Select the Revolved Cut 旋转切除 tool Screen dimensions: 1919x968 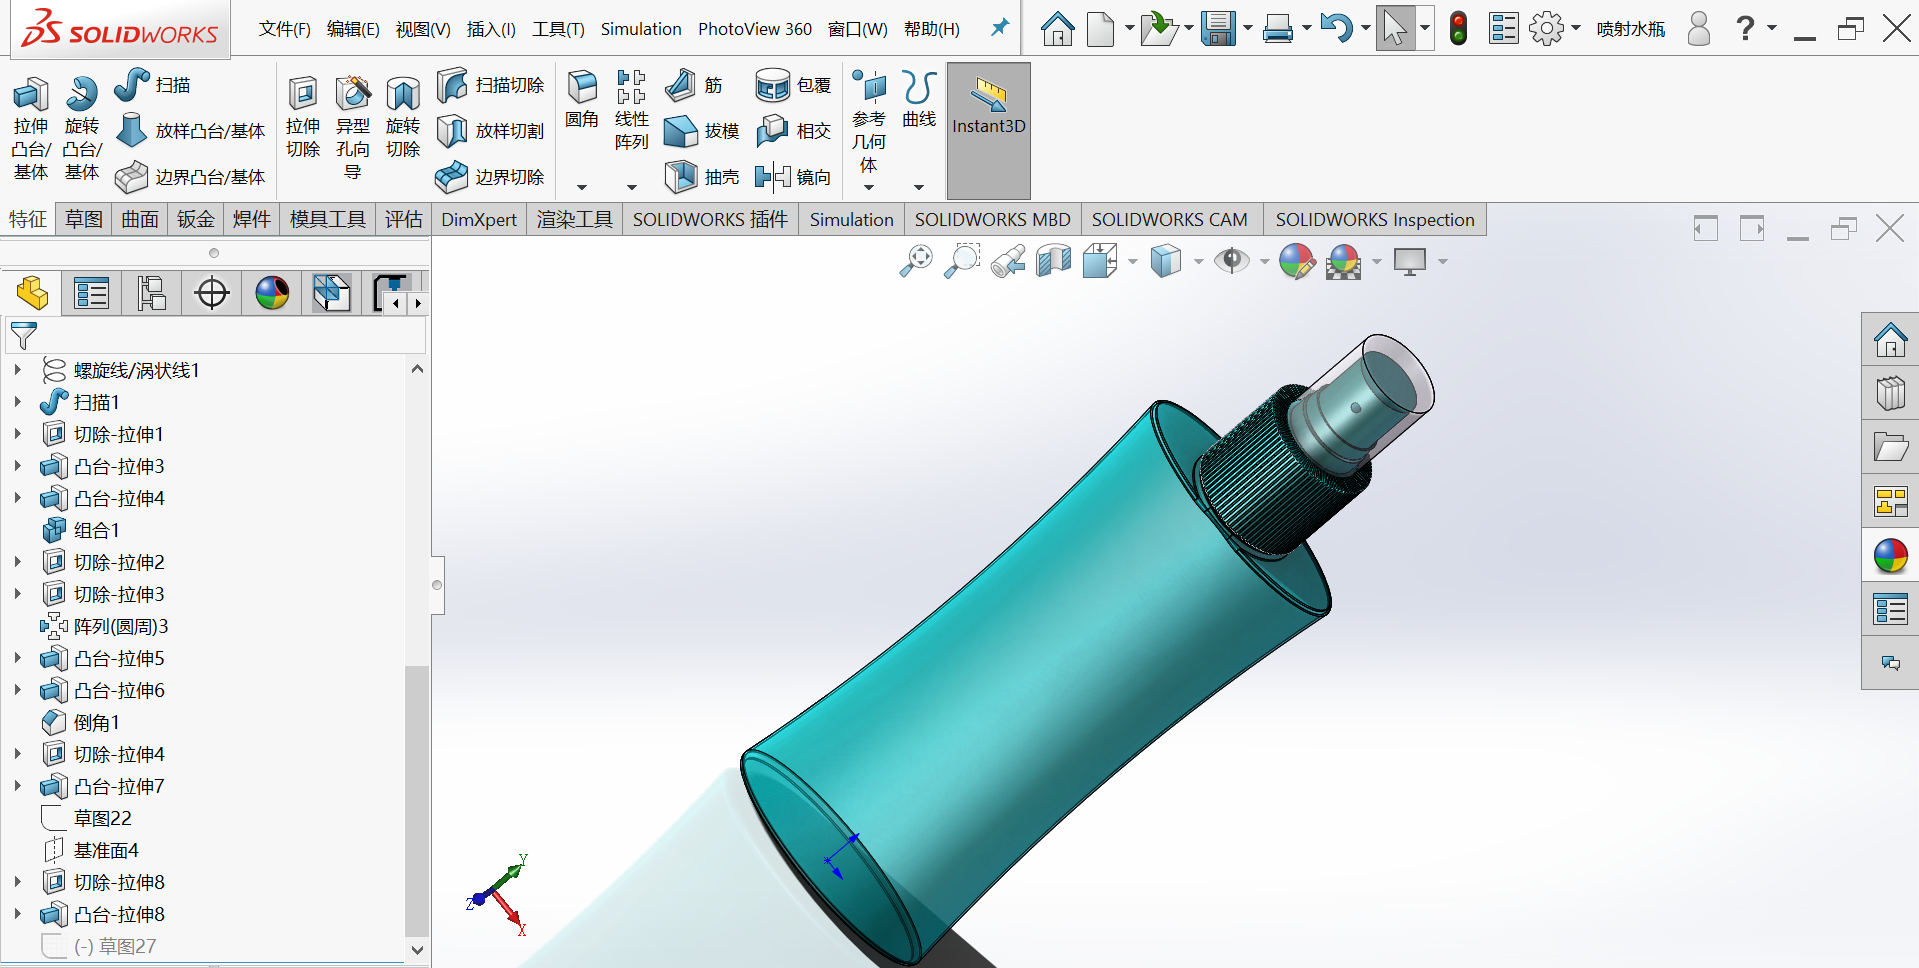403,118
